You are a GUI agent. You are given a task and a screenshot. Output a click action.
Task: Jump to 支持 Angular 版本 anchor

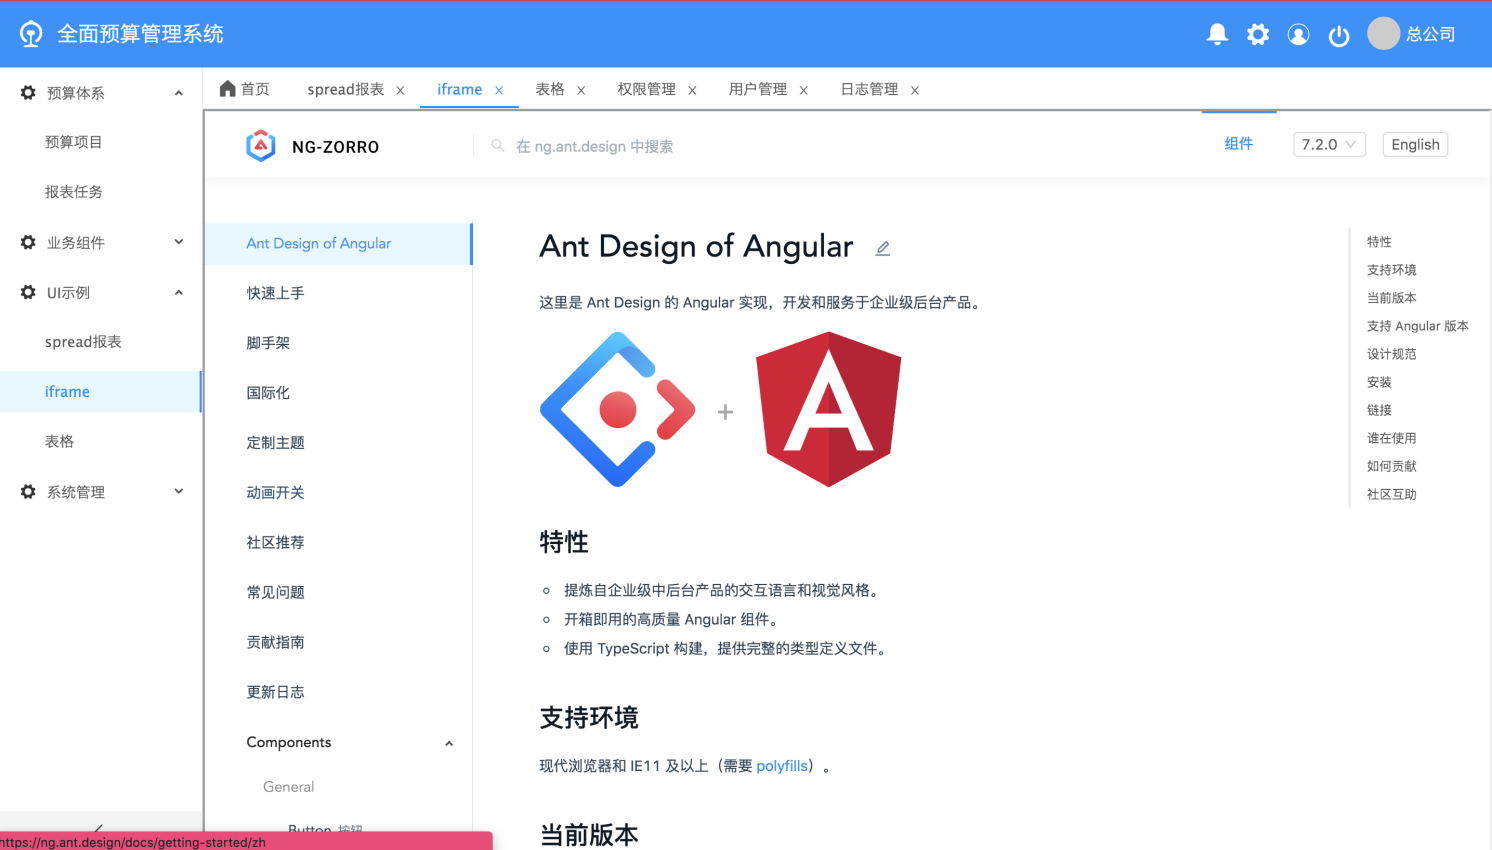coord(1417,326)
